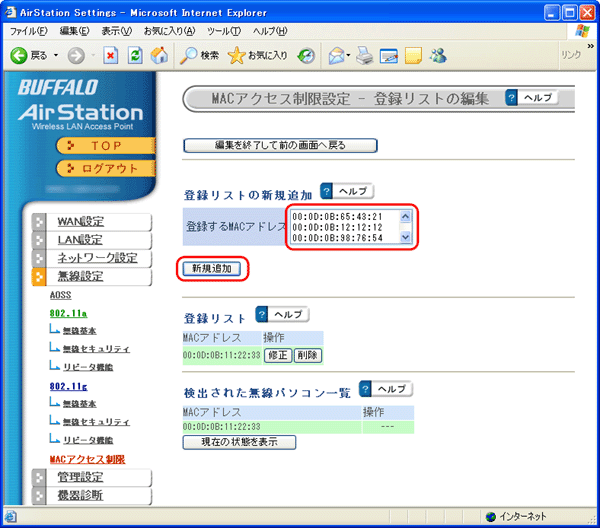The image size is (600, 528).
Task: Click the Mail envelope toolbar icon
Action: click(x=338, y=55)
